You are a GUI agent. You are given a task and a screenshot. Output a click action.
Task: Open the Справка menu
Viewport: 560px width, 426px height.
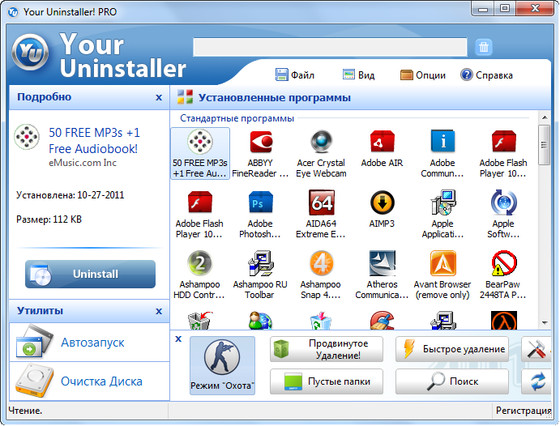click(x=486, y=75)
